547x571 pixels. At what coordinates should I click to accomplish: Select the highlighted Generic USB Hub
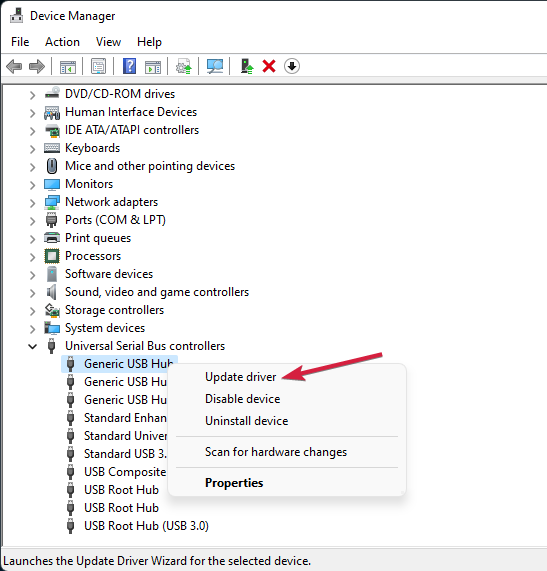(119, 364)
